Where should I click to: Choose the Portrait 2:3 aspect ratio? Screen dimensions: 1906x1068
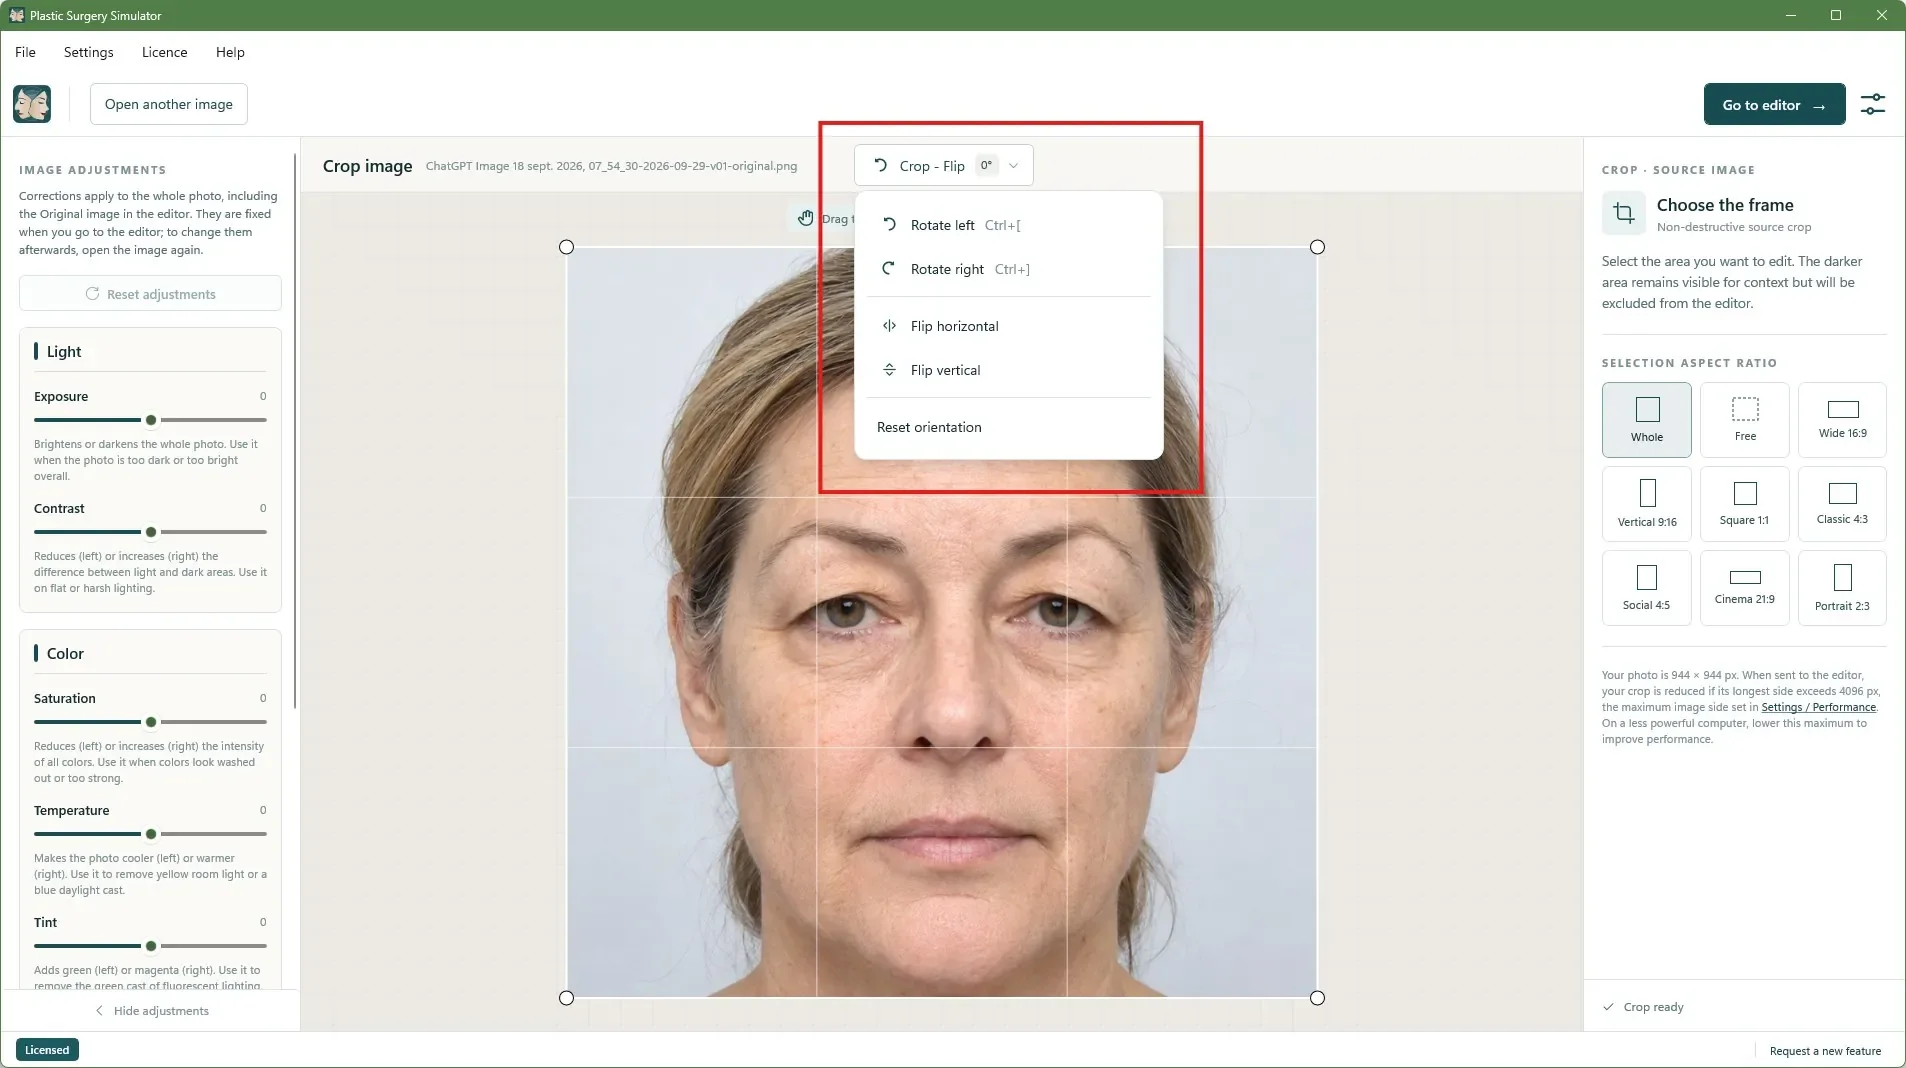(x=1842, y=588)
